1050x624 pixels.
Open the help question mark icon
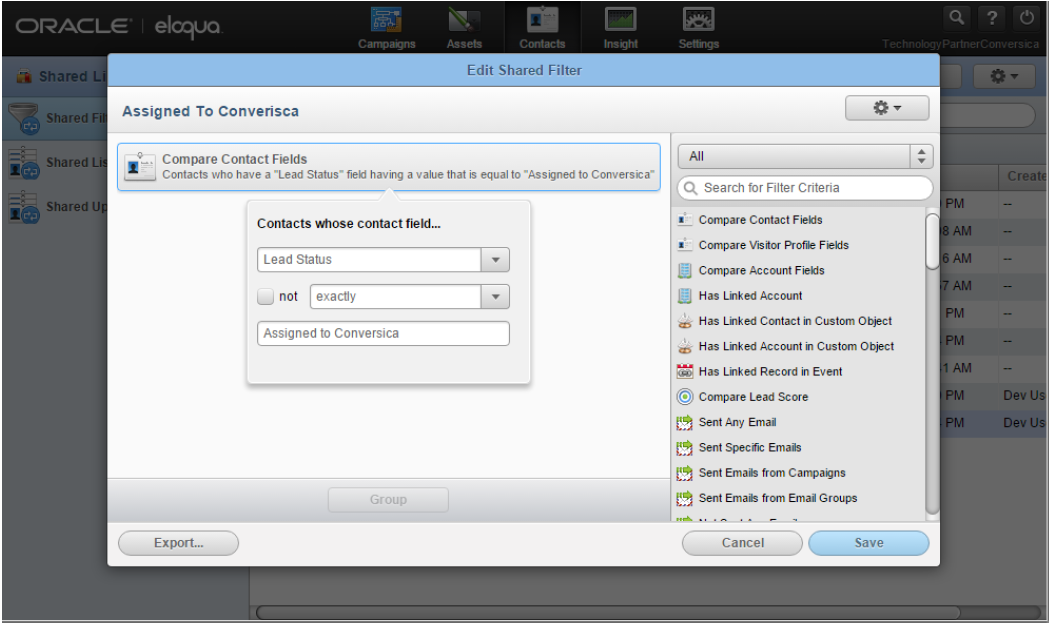[x=992, y=17]
